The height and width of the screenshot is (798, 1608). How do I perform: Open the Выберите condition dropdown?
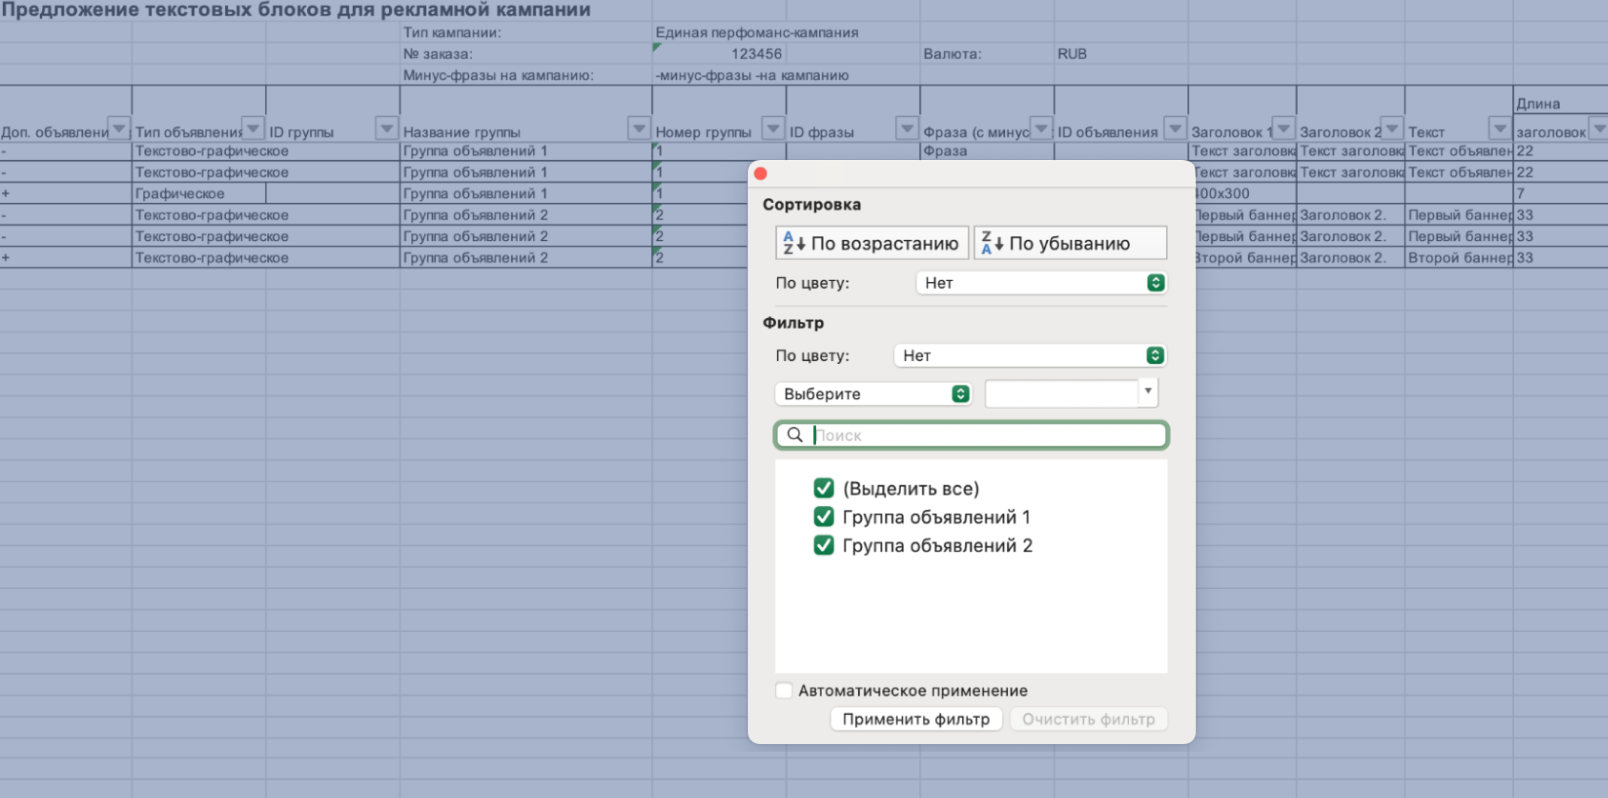(873, 394)
